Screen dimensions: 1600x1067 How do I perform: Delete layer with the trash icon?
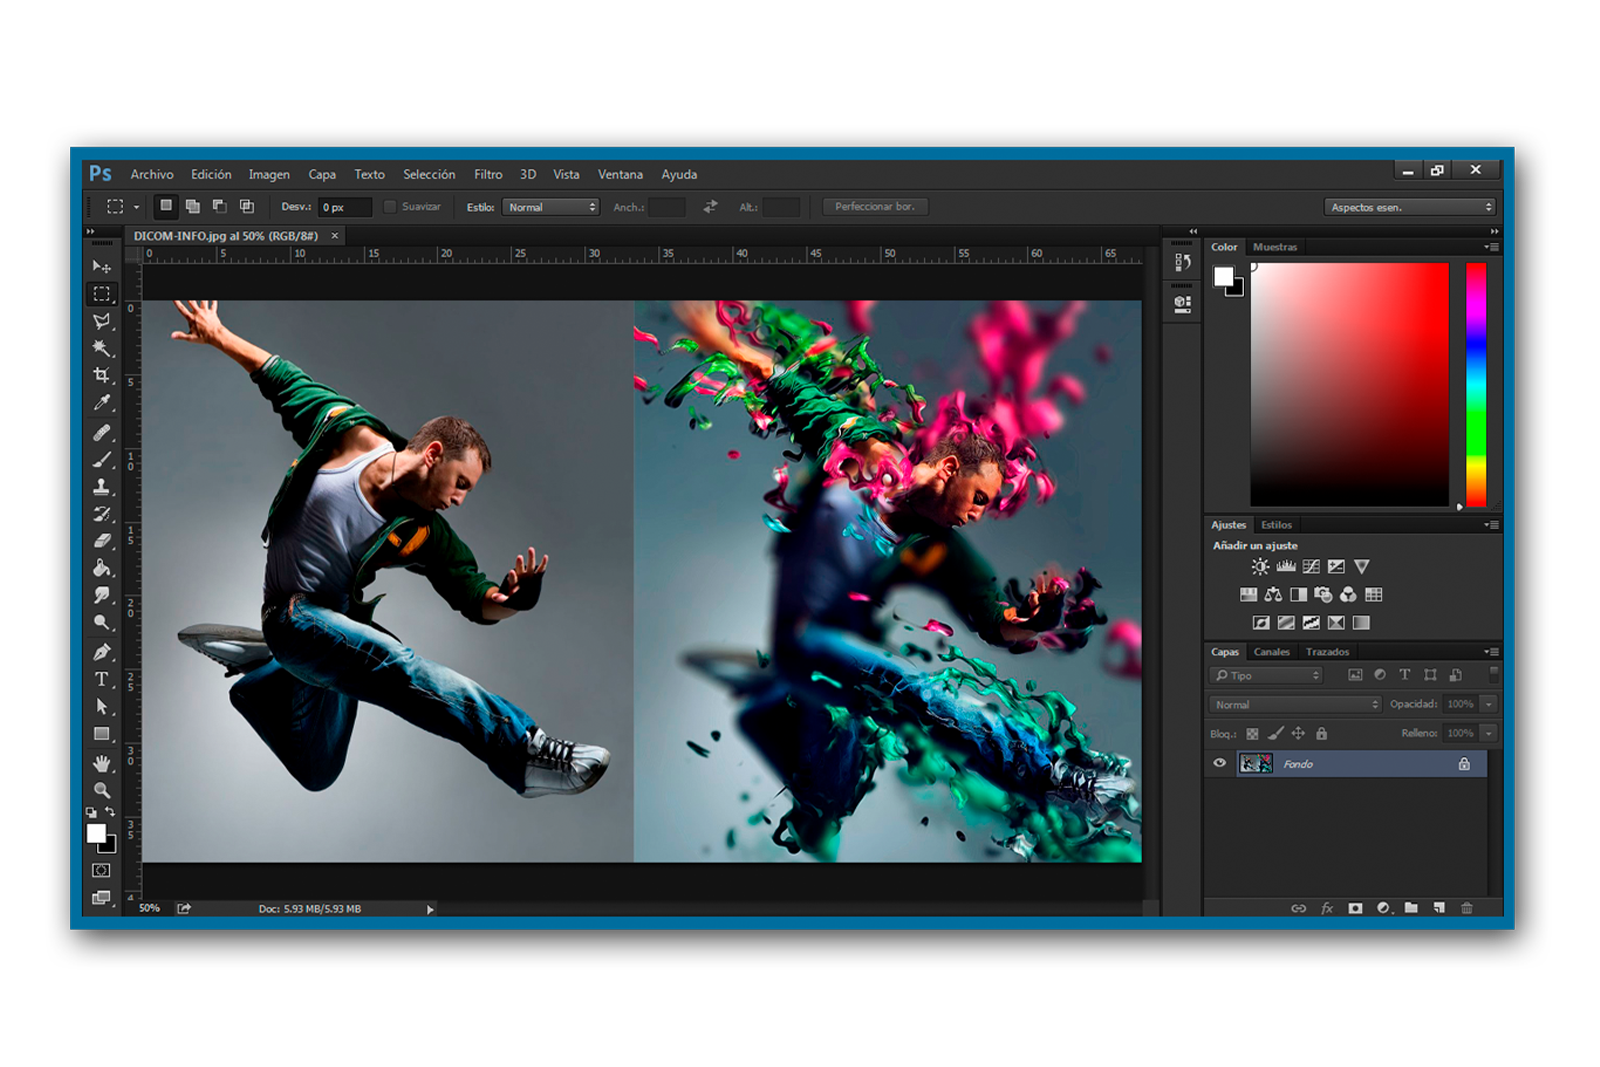1467,908
